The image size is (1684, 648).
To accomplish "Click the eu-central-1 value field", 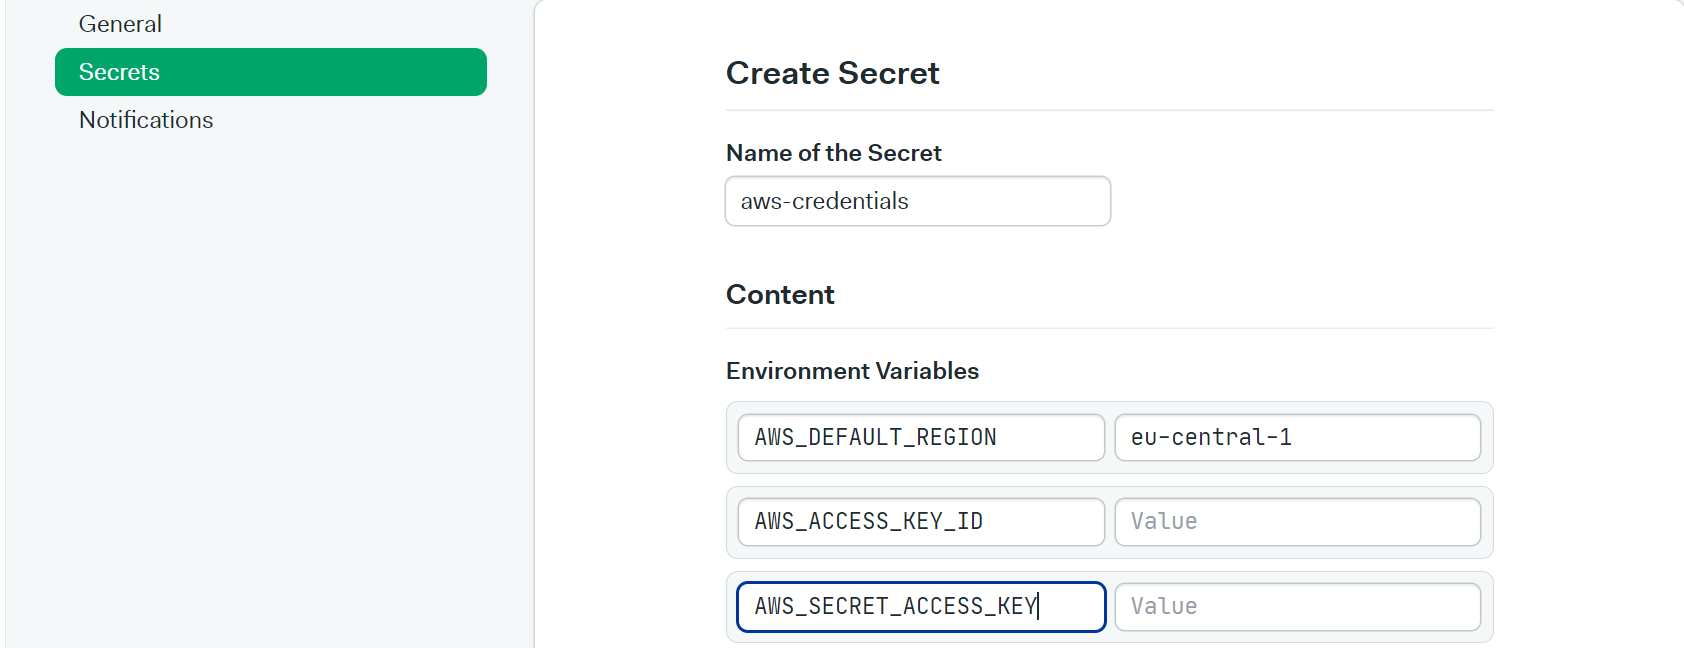I will (x=1298, y=437).
